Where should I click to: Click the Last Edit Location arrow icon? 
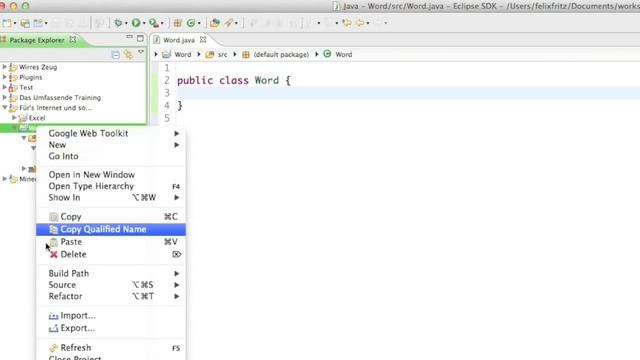tap(347, 23)
